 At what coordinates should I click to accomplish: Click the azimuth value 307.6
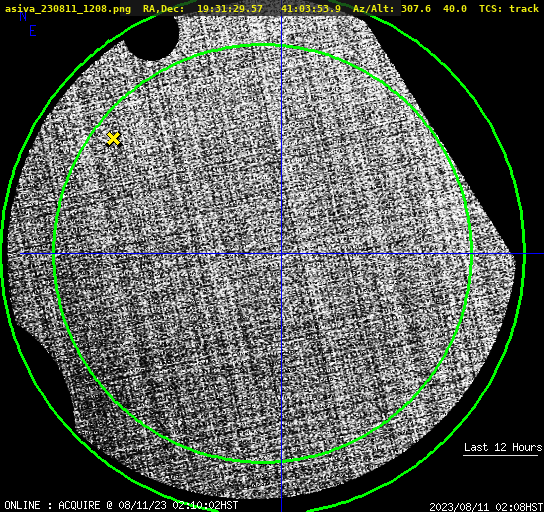416,9
